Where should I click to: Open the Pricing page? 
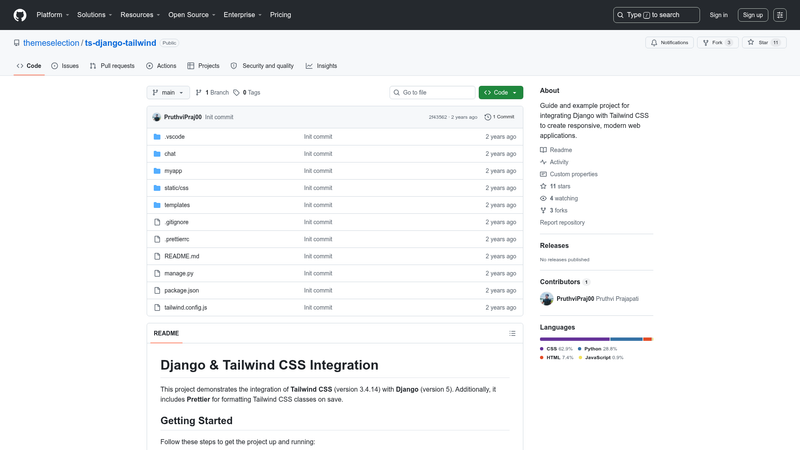pos(281,15)
